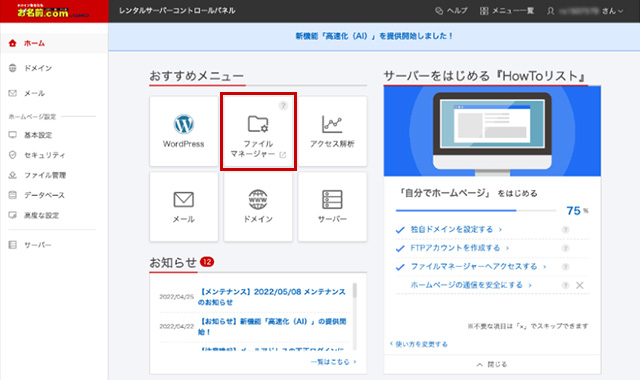Open the サーバー rack tile
Viewport: 640px width, 380px height.
[x=332, y=207]
